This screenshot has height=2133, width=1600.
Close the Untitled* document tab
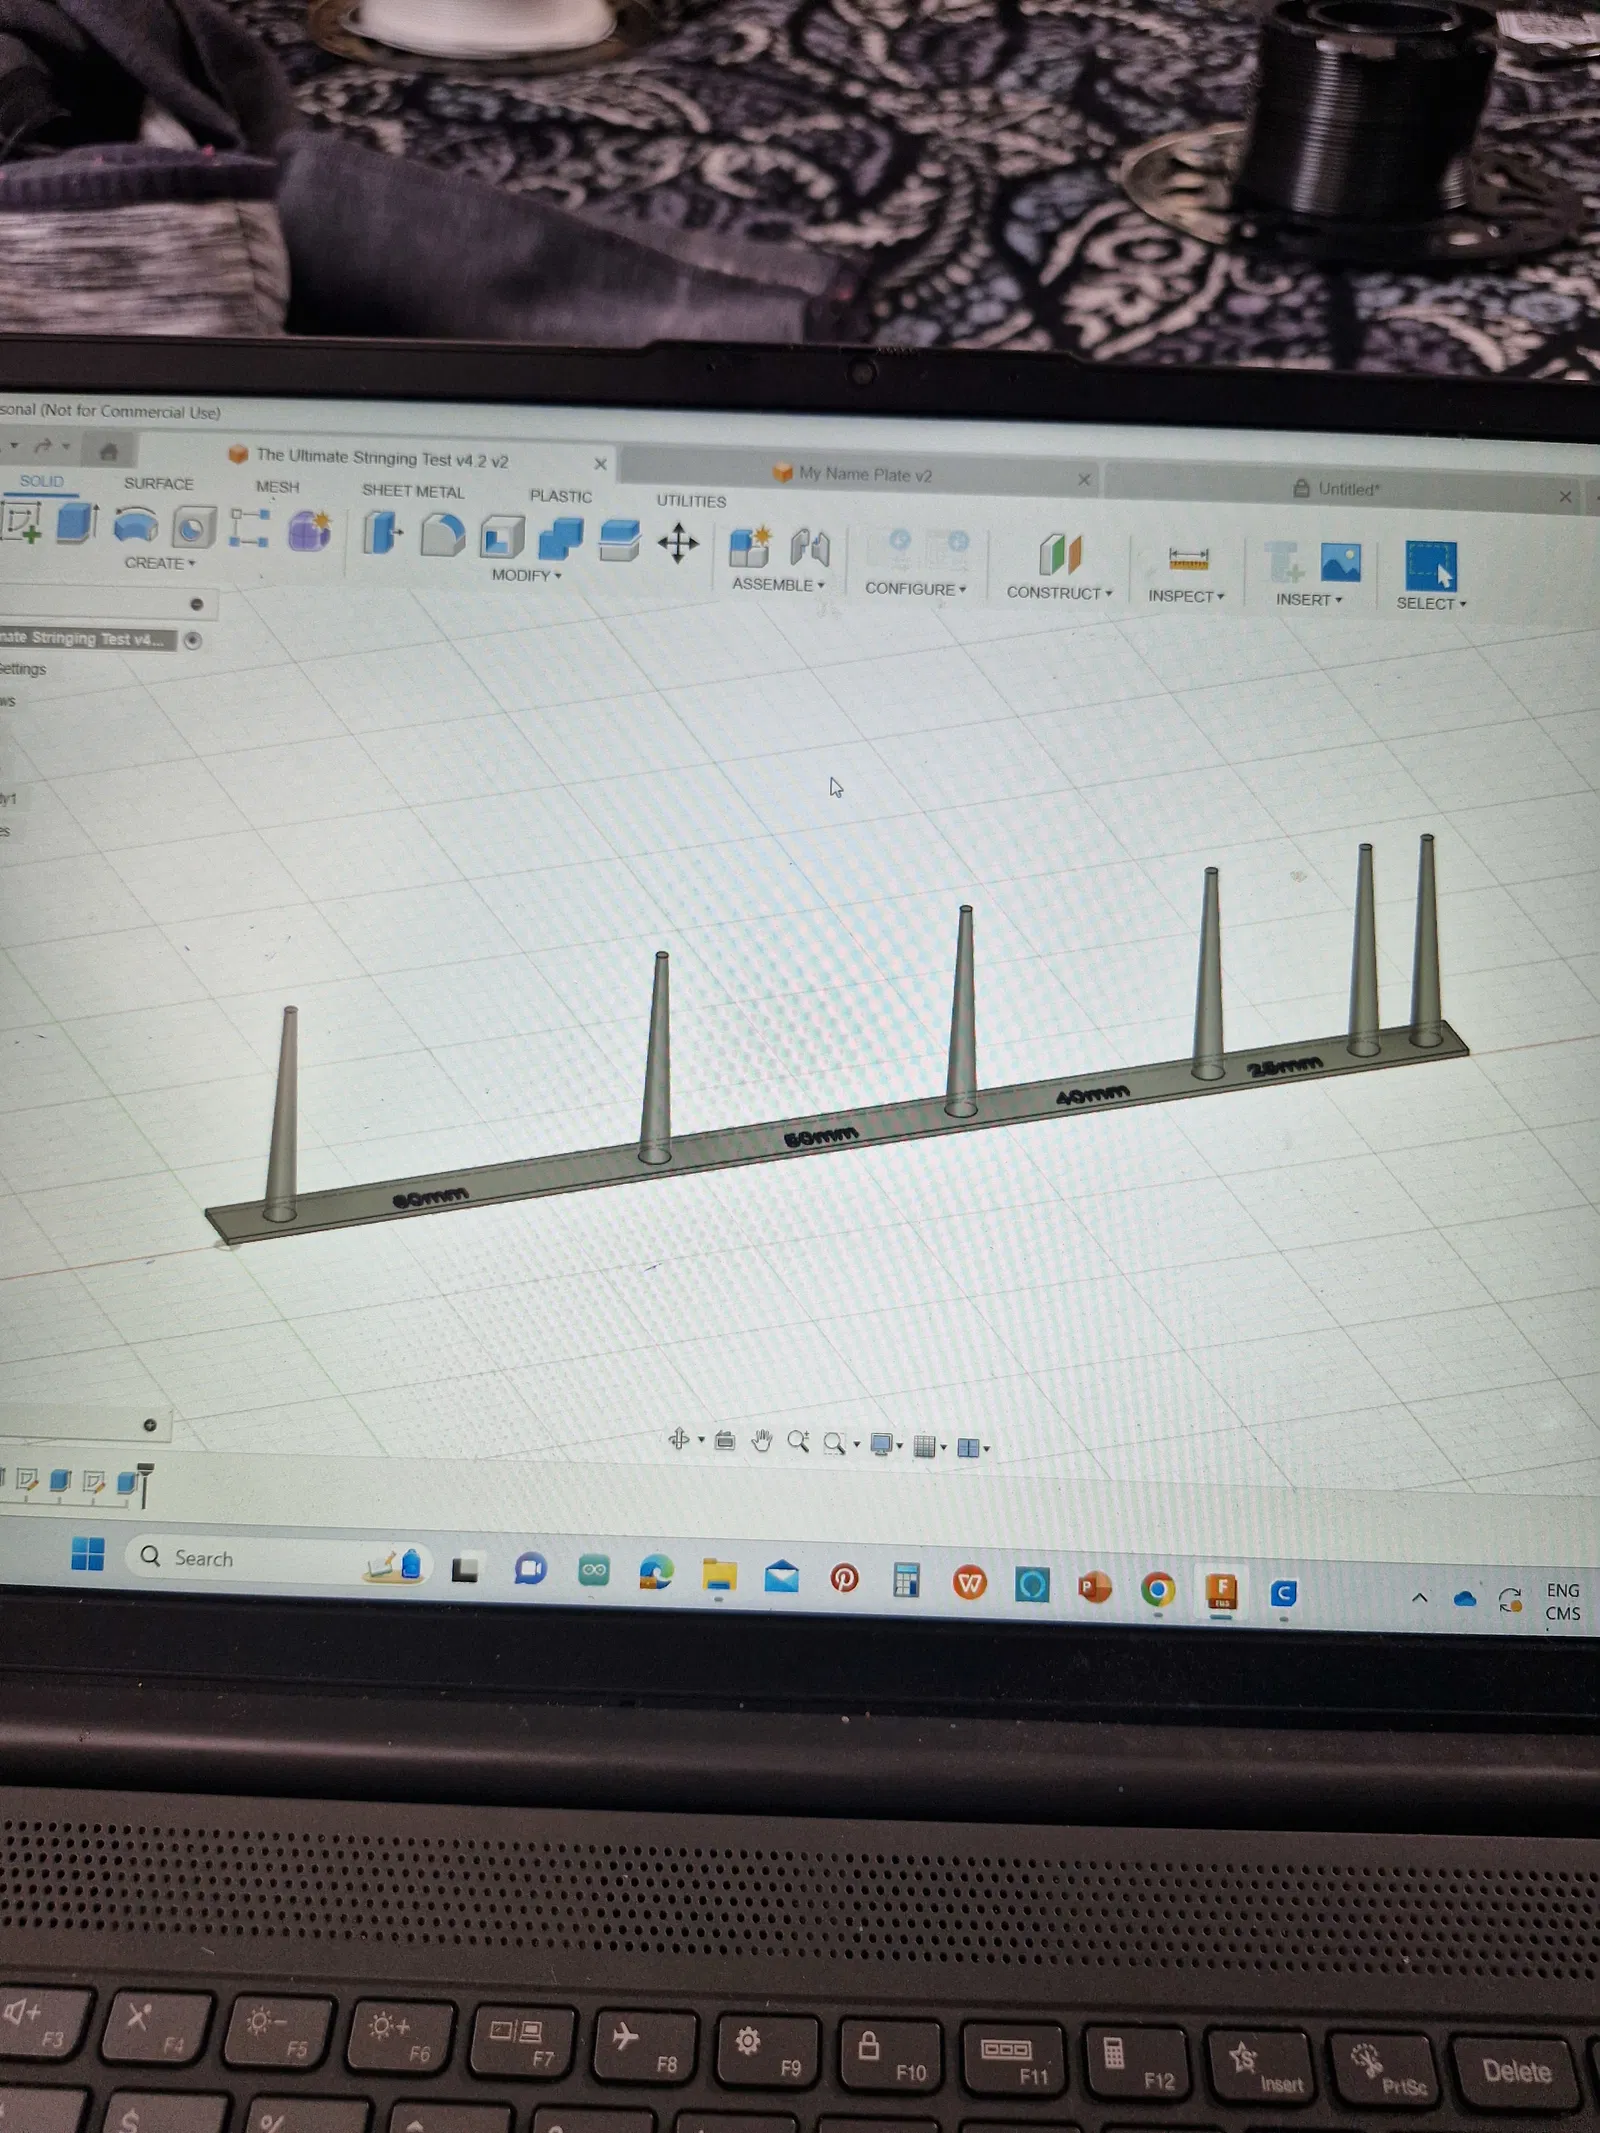1565,496
